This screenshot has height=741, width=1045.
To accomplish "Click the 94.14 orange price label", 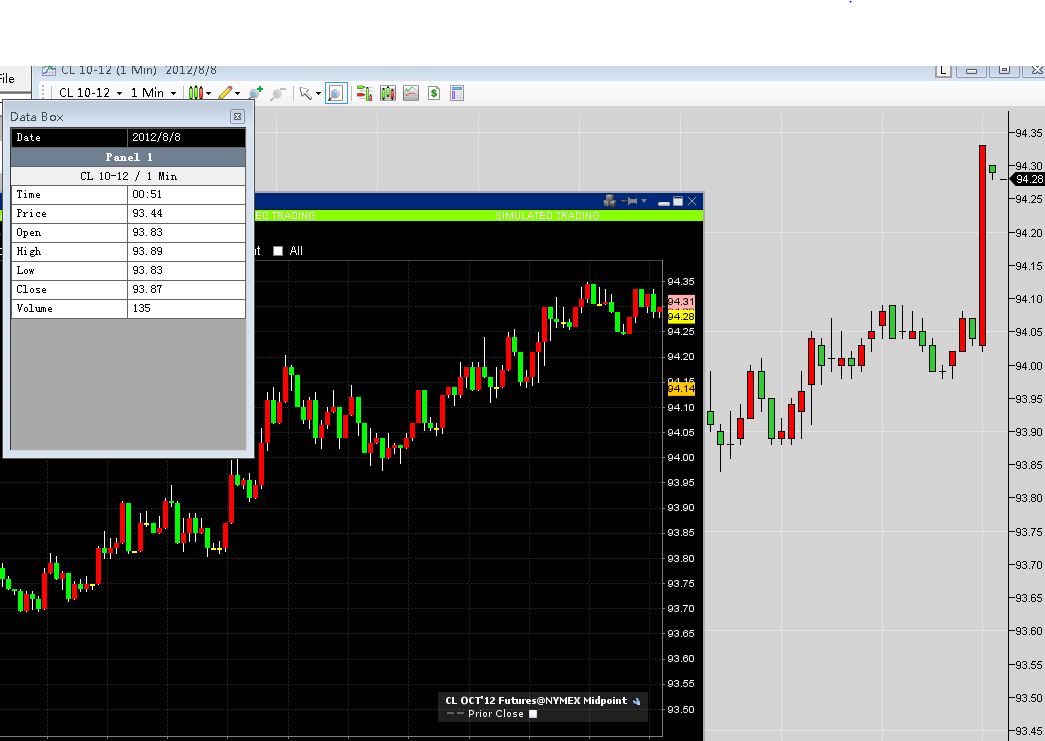I will (681, 388).
